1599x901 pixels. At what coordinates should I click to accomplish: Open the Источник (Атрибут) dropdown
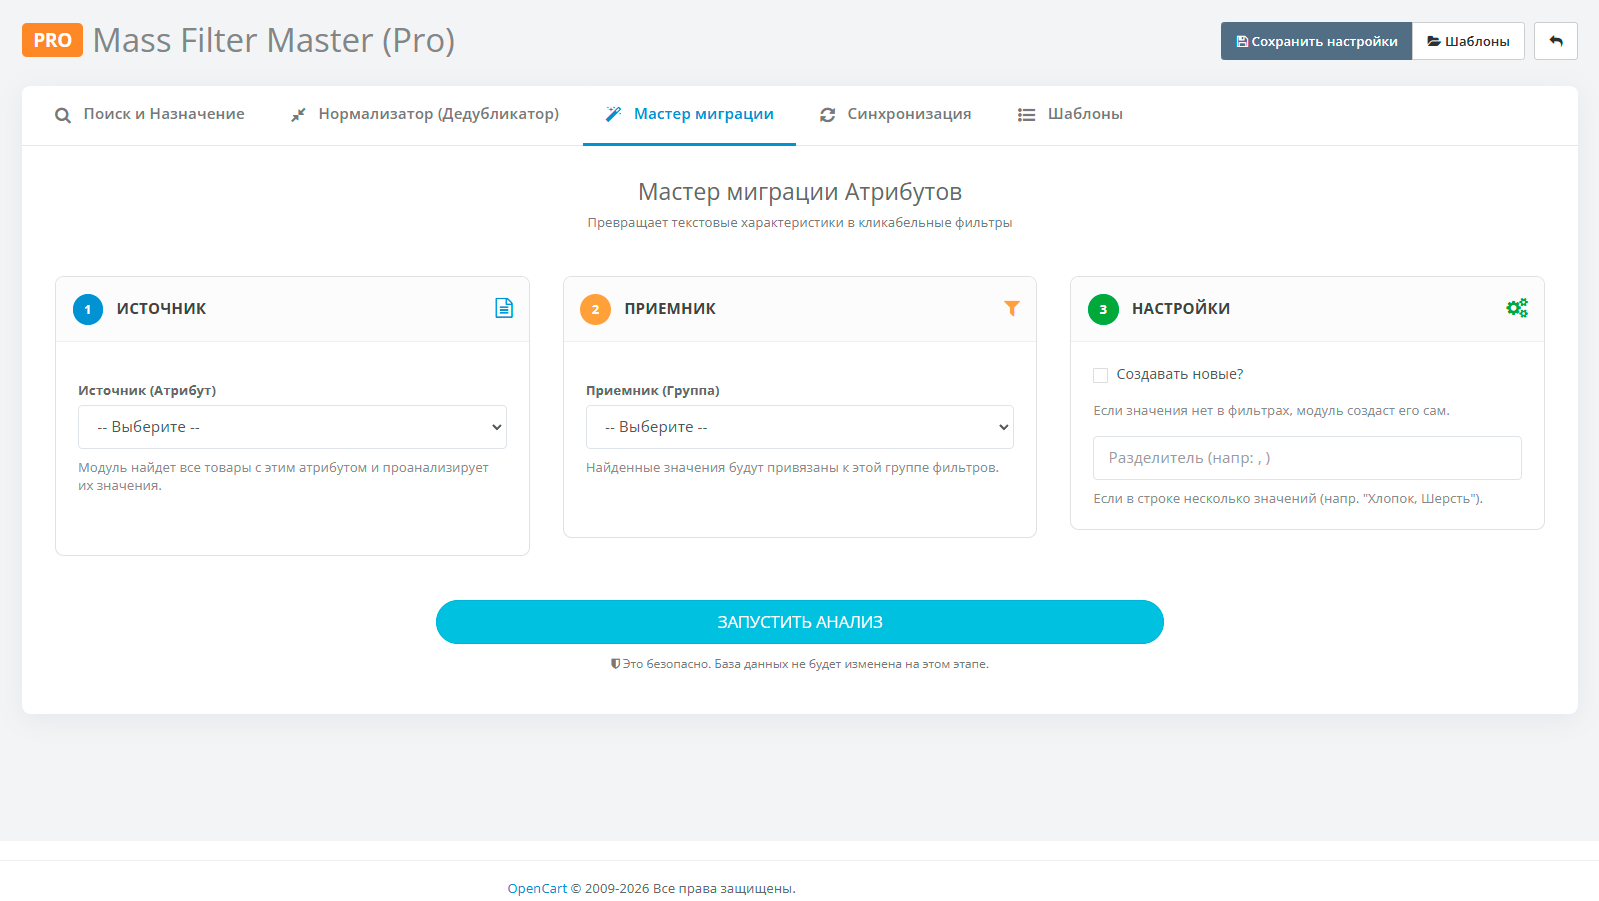pos(292,427)
